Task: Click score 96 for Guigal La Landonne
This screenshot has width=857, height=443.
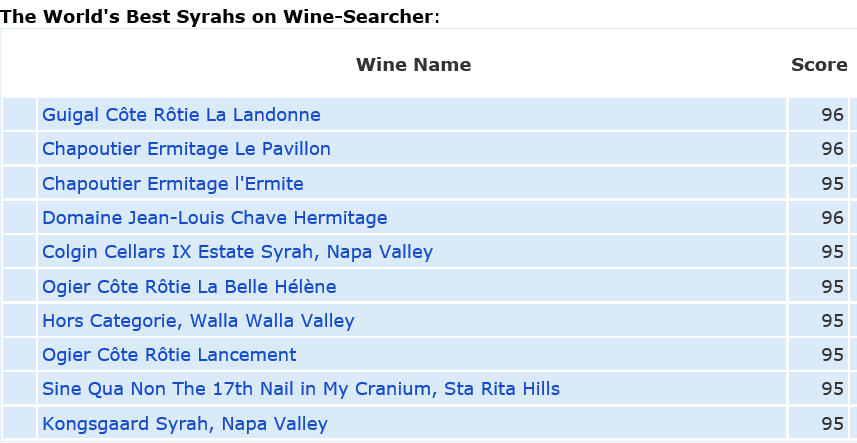Action: click(818, 115)
